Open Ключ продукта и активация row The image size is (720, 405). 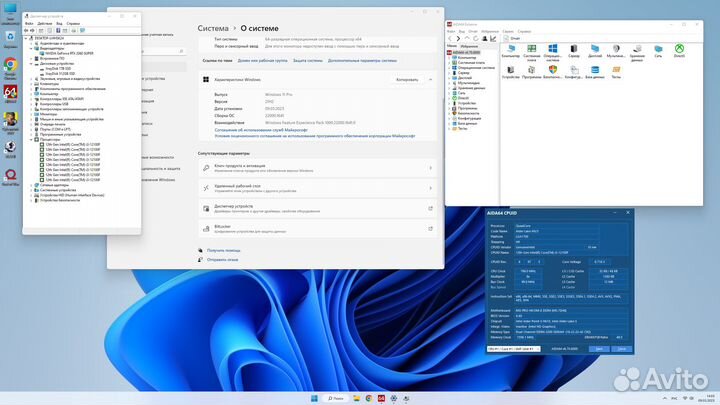[x=318, y=168]
